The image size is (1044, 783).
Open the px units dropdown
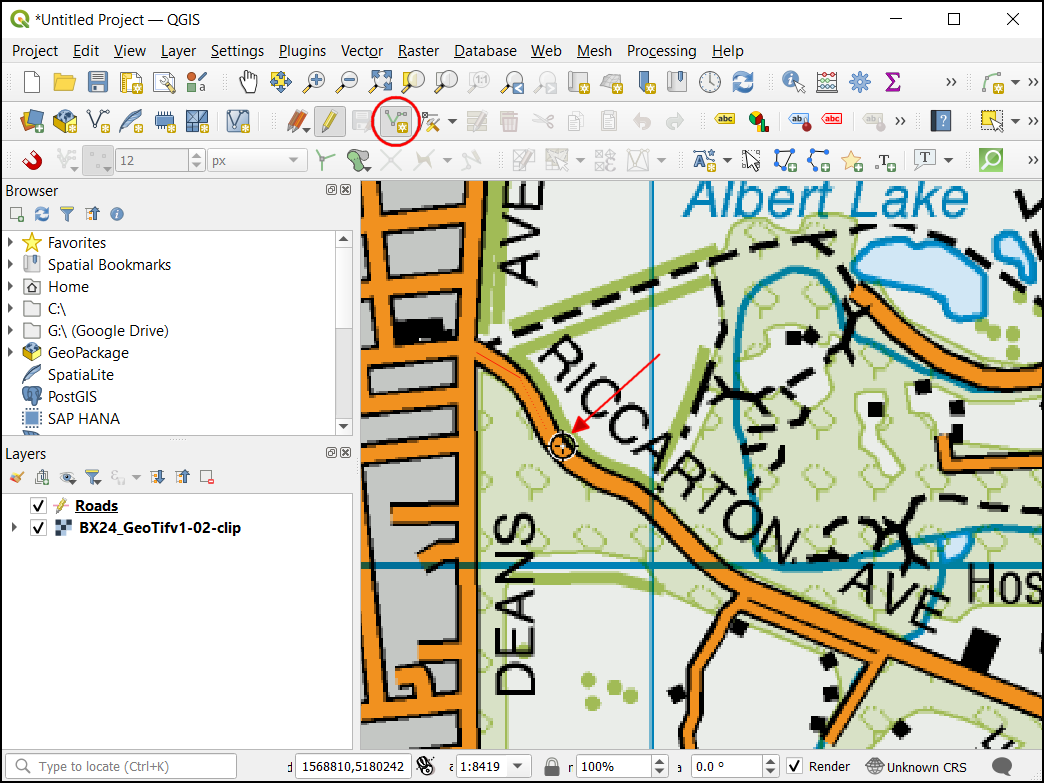257,160
